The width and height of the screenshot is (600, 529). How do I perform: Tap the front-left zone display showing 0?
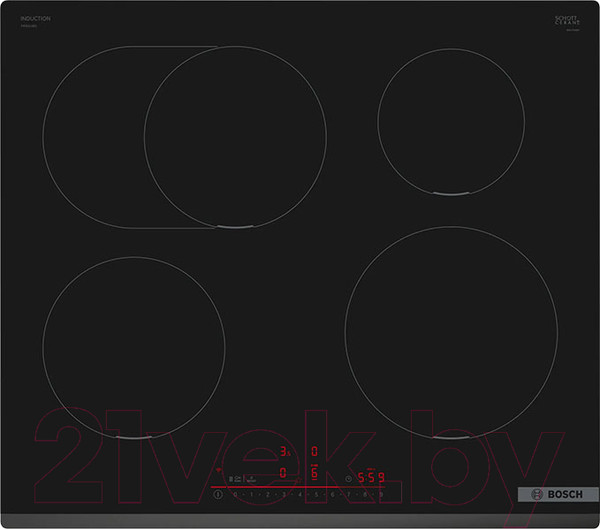tap(283, 473)
